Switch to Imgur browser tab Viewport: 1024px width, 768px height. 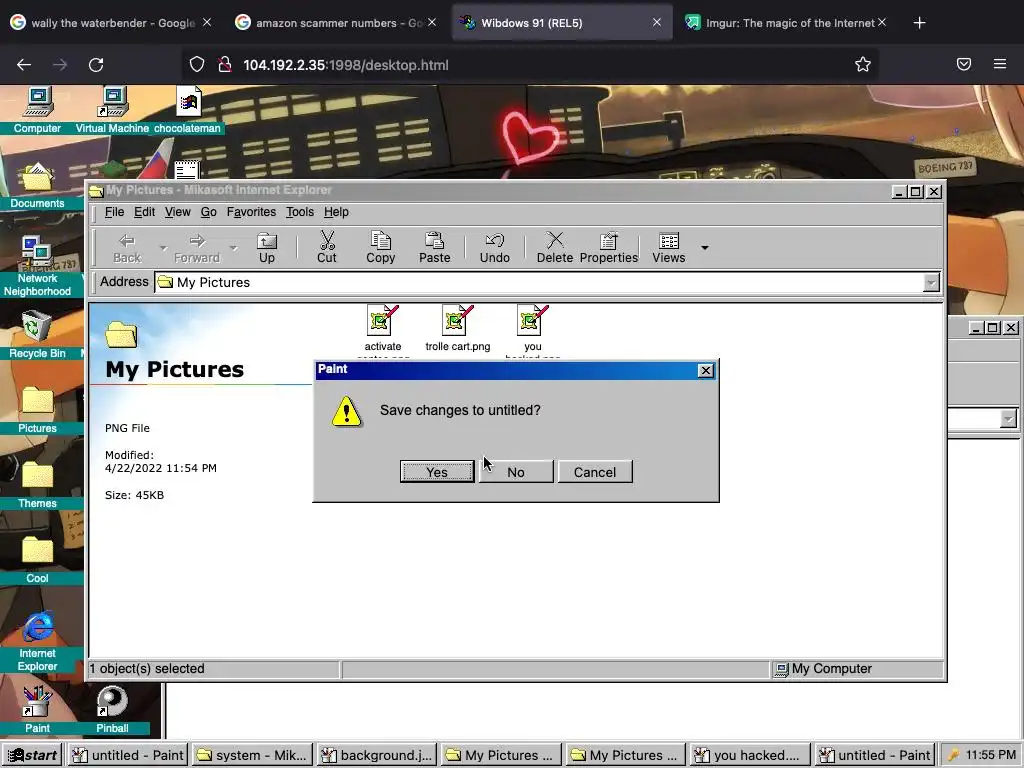pyautogui.click(x=785, y=23)
